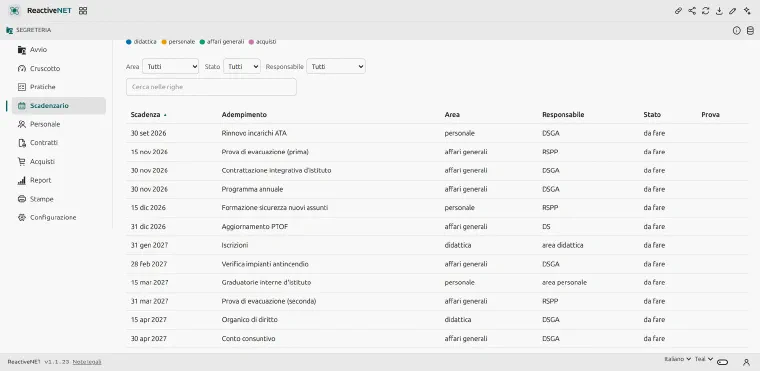The image size is (760, 371).
Task: Click the refresh sync icon
Action: click(706, 11)
